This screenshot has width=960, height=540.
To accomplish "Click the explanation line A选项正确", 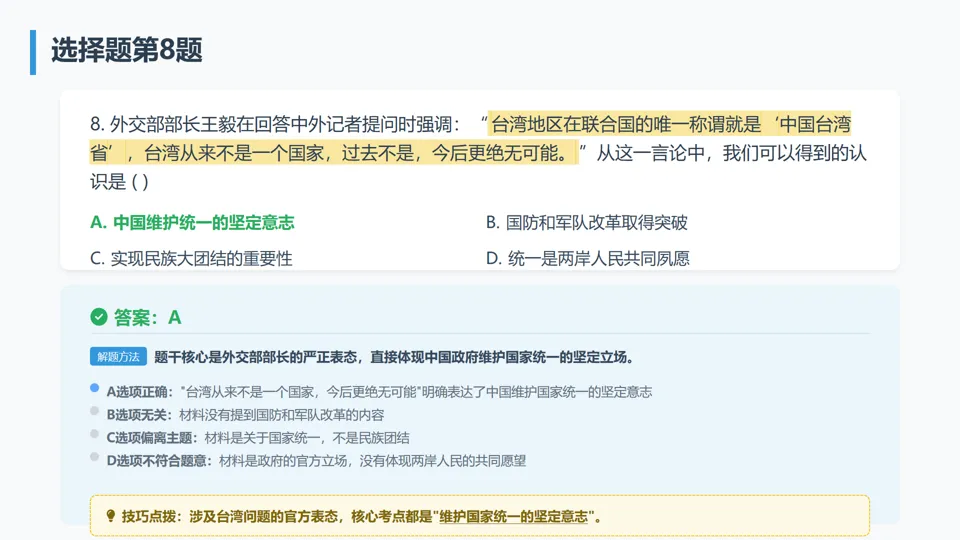I will (x=379, y=392).
